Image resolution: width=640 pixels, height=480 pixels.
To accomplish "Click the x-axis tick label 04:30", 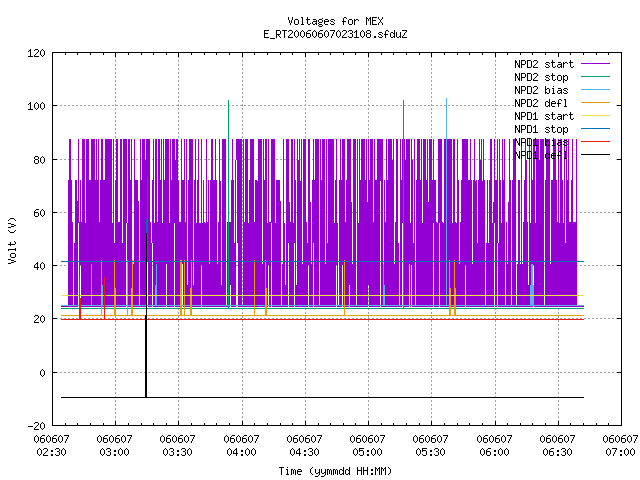I will coord(304,452).
